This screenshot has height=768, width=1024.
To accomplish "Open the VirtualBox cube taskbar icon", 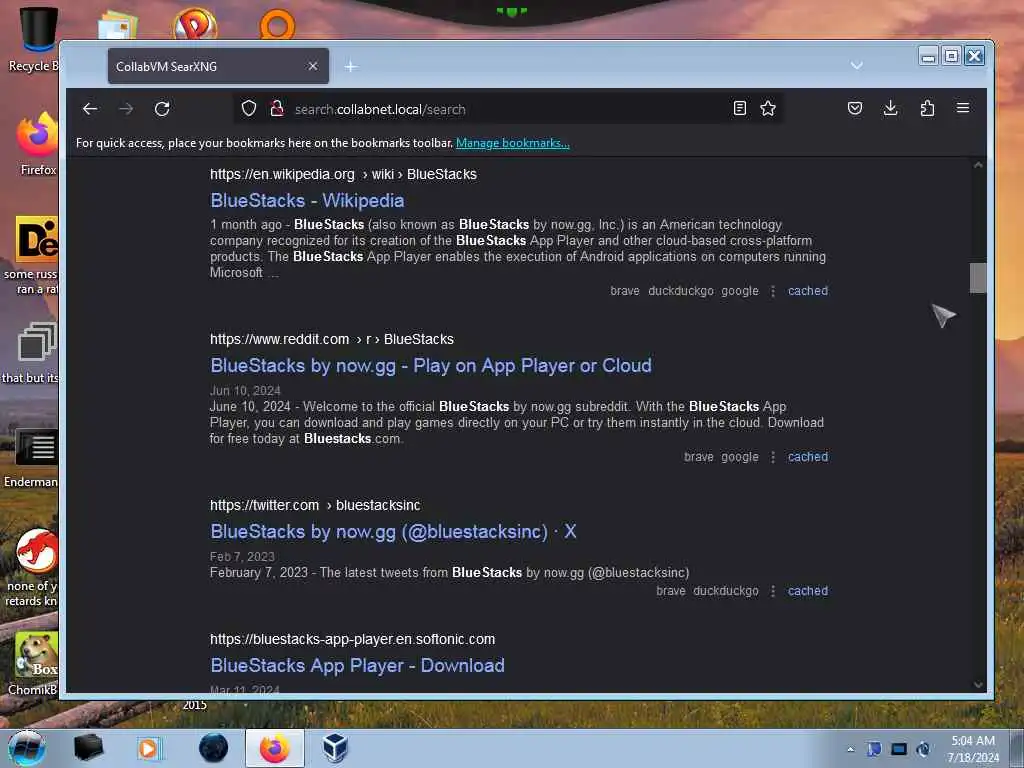I will [x=335, y=748].
